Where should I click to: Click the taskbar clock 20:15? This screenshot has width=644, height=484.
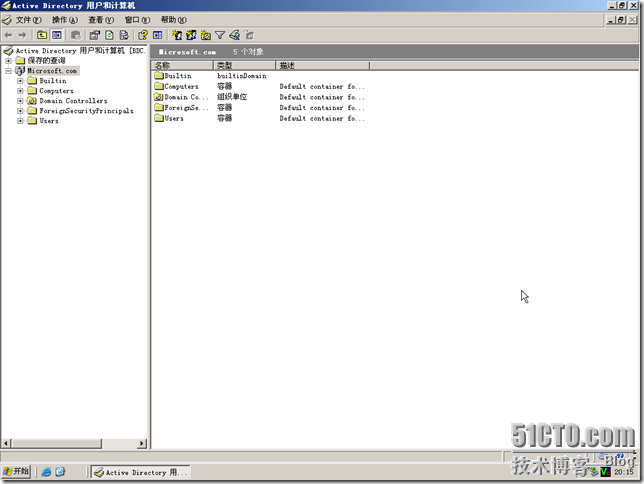(624, 472)
